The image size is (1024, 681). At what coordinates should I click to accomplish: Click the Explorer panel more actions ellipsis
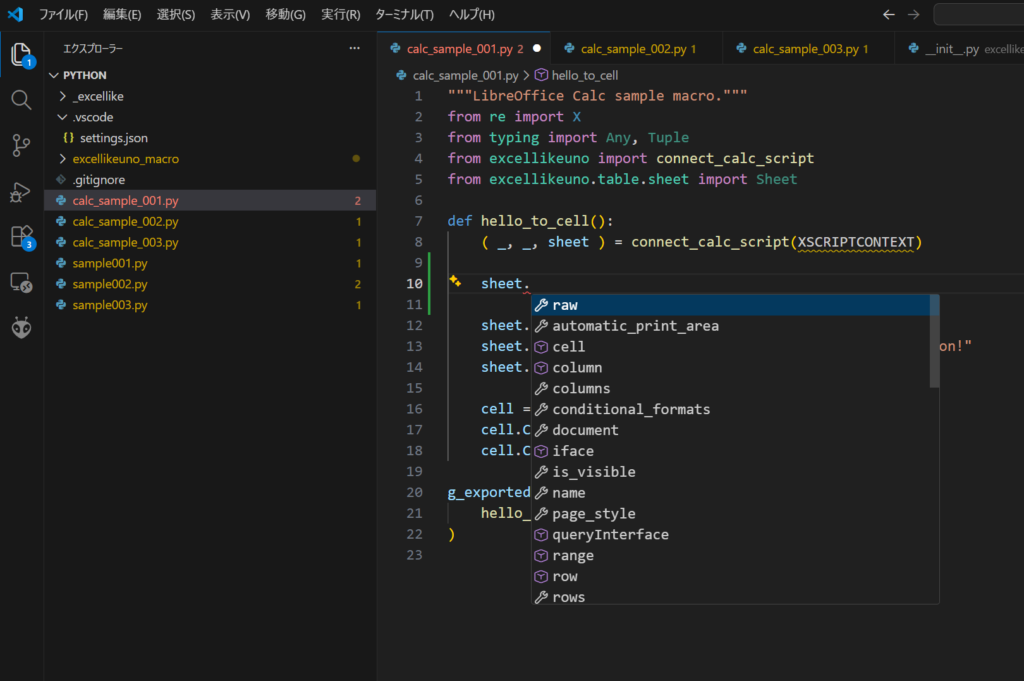[354, 48]
